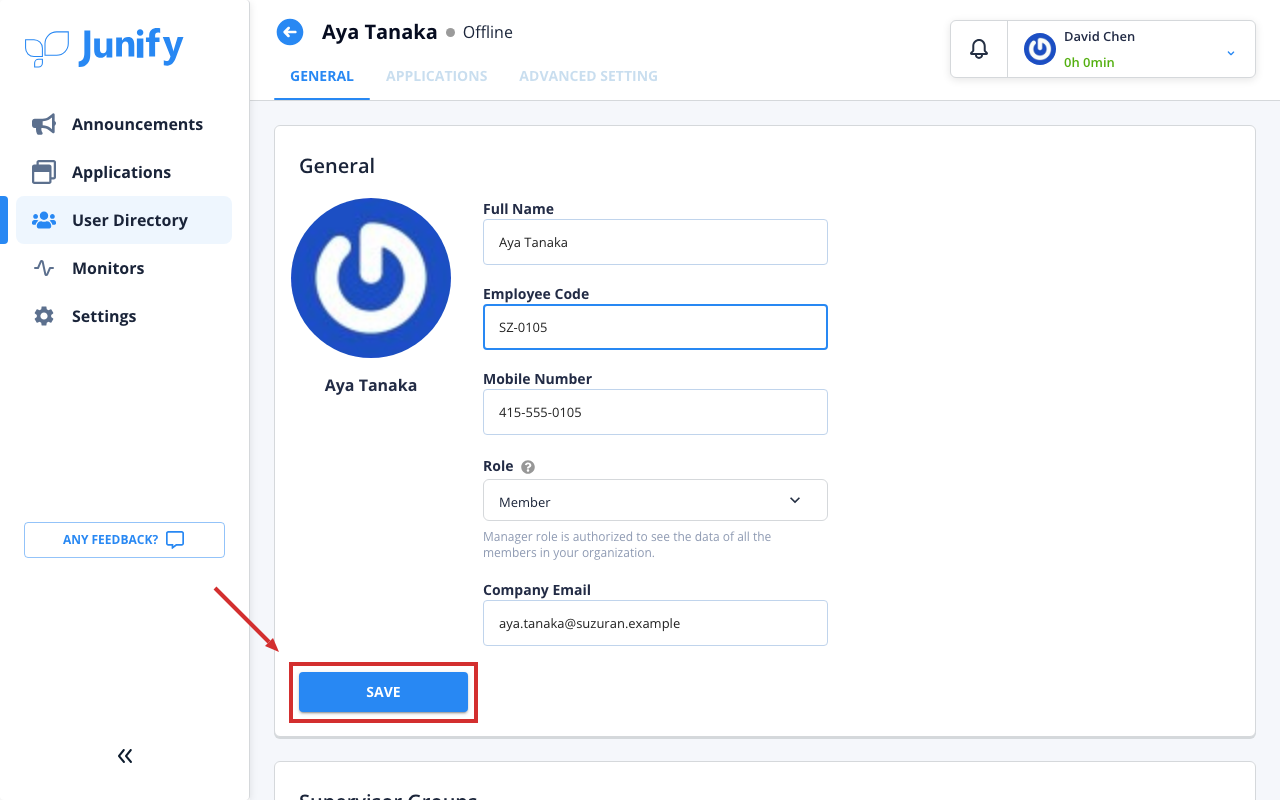
Task: Click the feedback chat bubble icon
Action: point(175,540)
